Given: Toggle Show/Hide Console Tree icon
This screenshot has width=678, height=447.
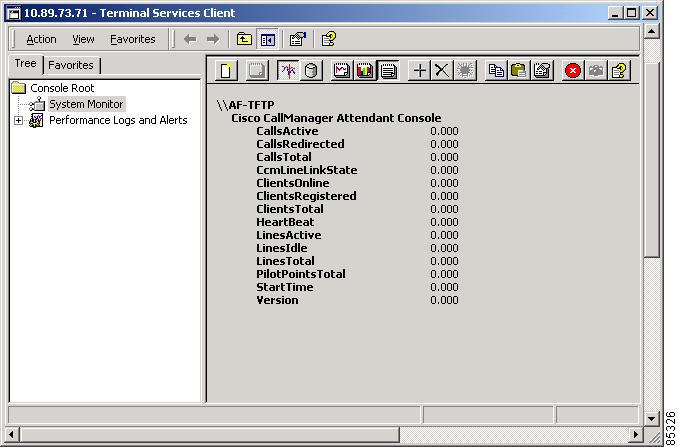Looking at the screenshot, I should pos(267,39).
